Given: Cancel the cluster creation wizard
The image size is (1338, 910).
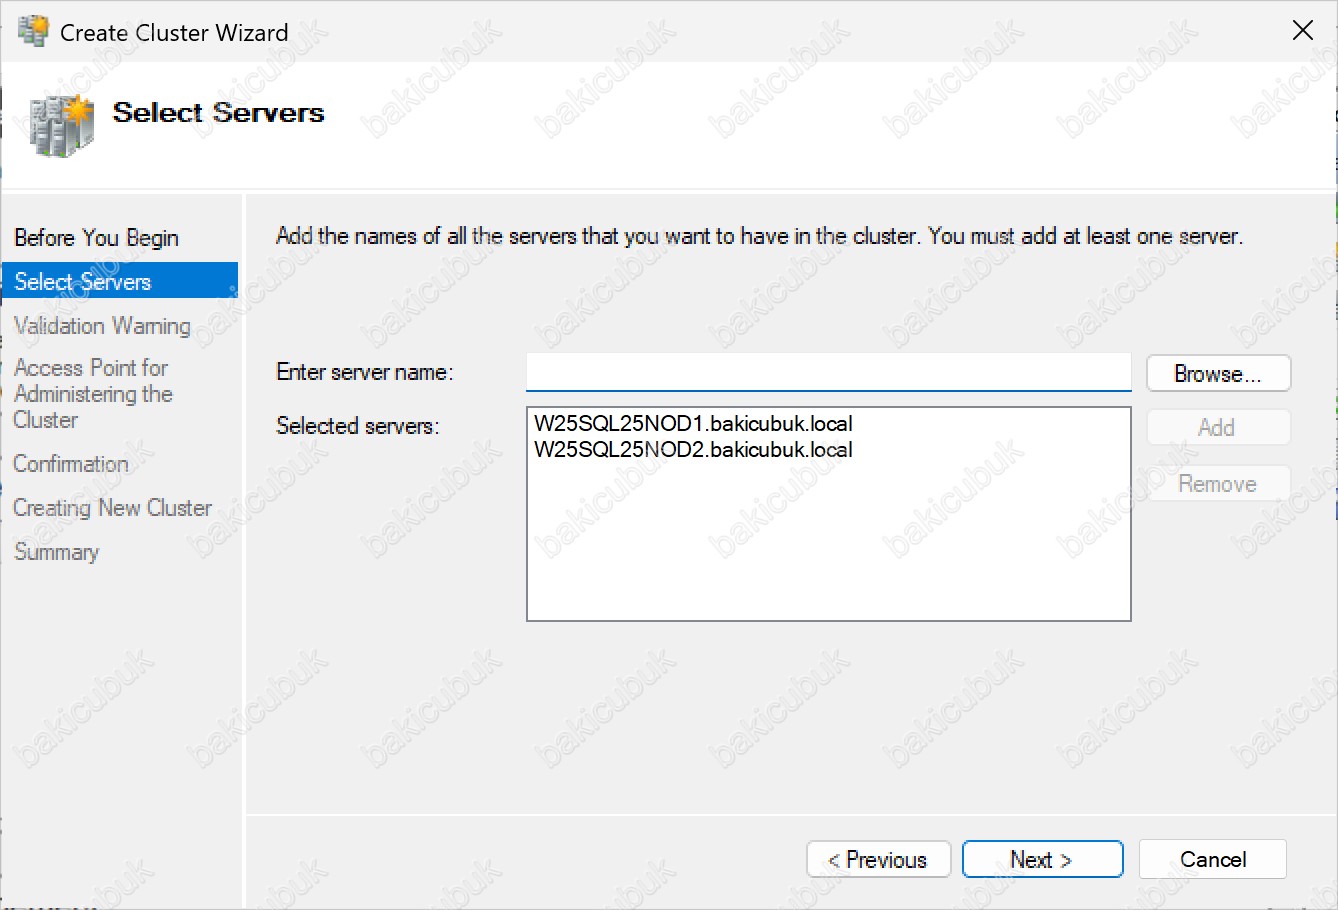Looking at the screenshot, I should pyautogui.click(x=1212, y=860).
